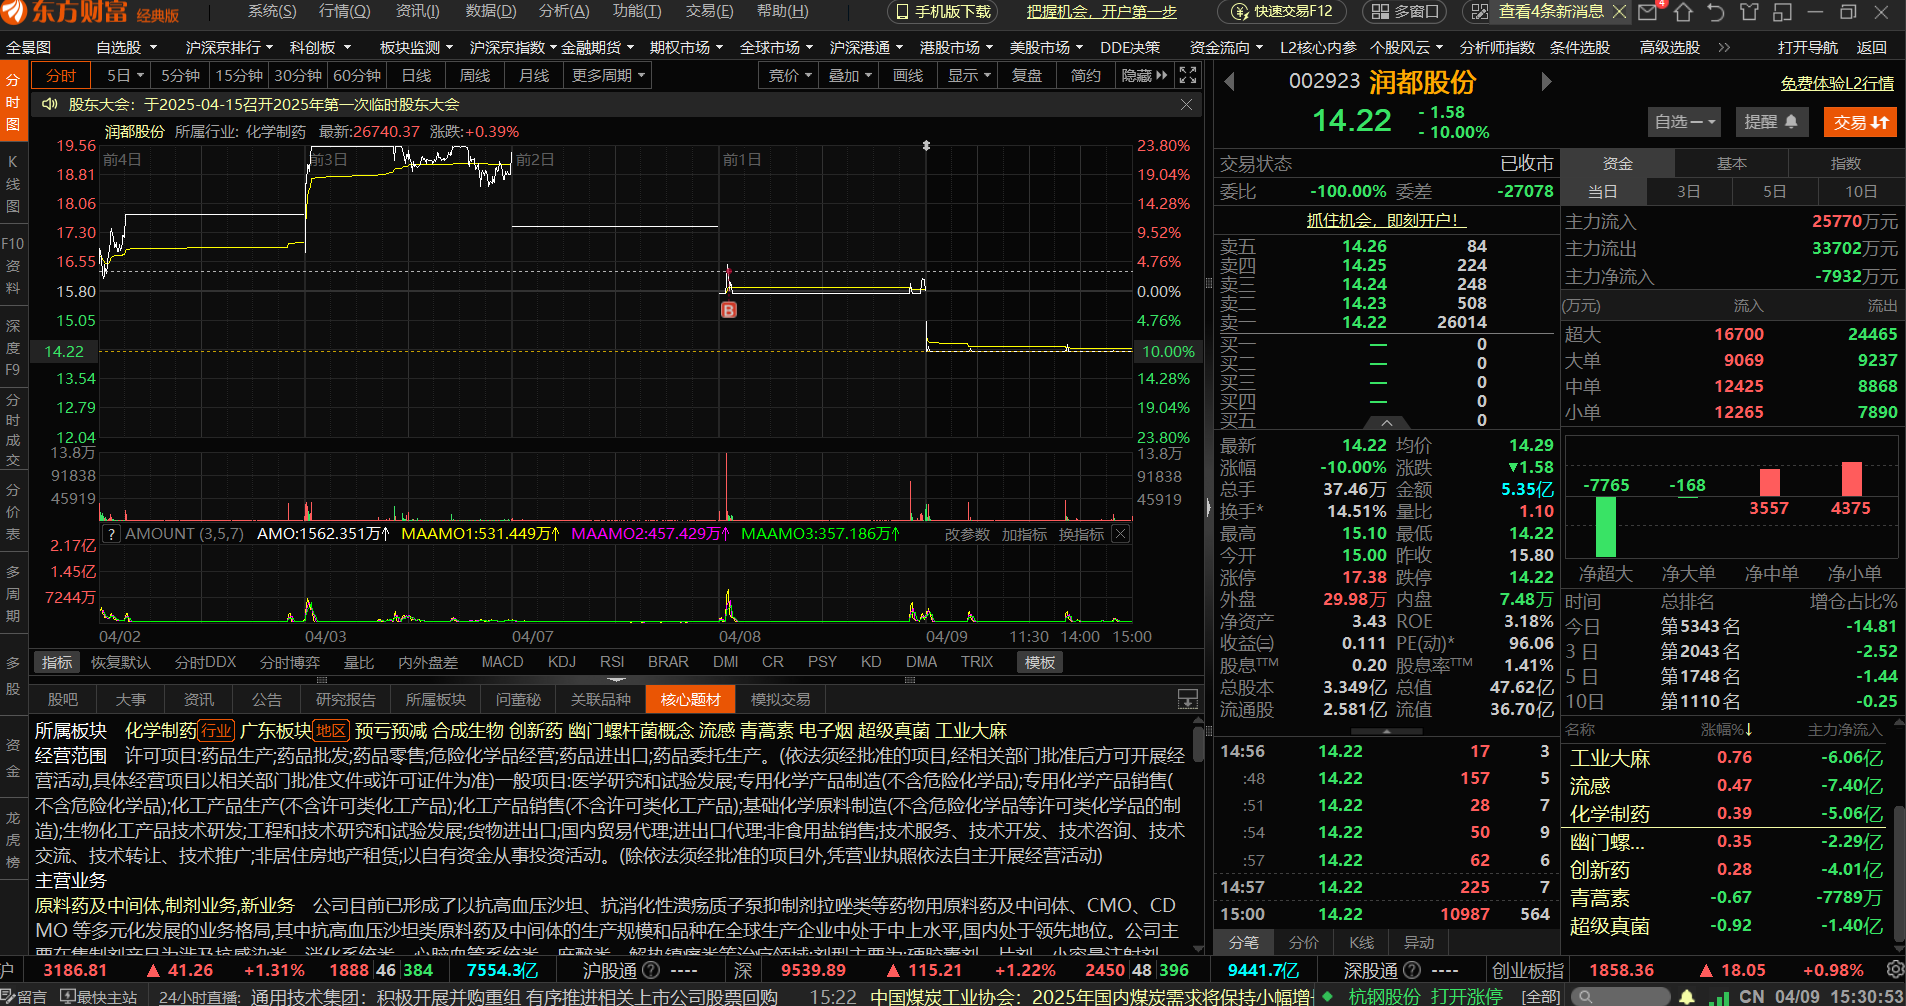Viewport: 1906px width, 1006px height.
Task: Open 快速交易F12 quick trade
Action: tap(1281, 12)
